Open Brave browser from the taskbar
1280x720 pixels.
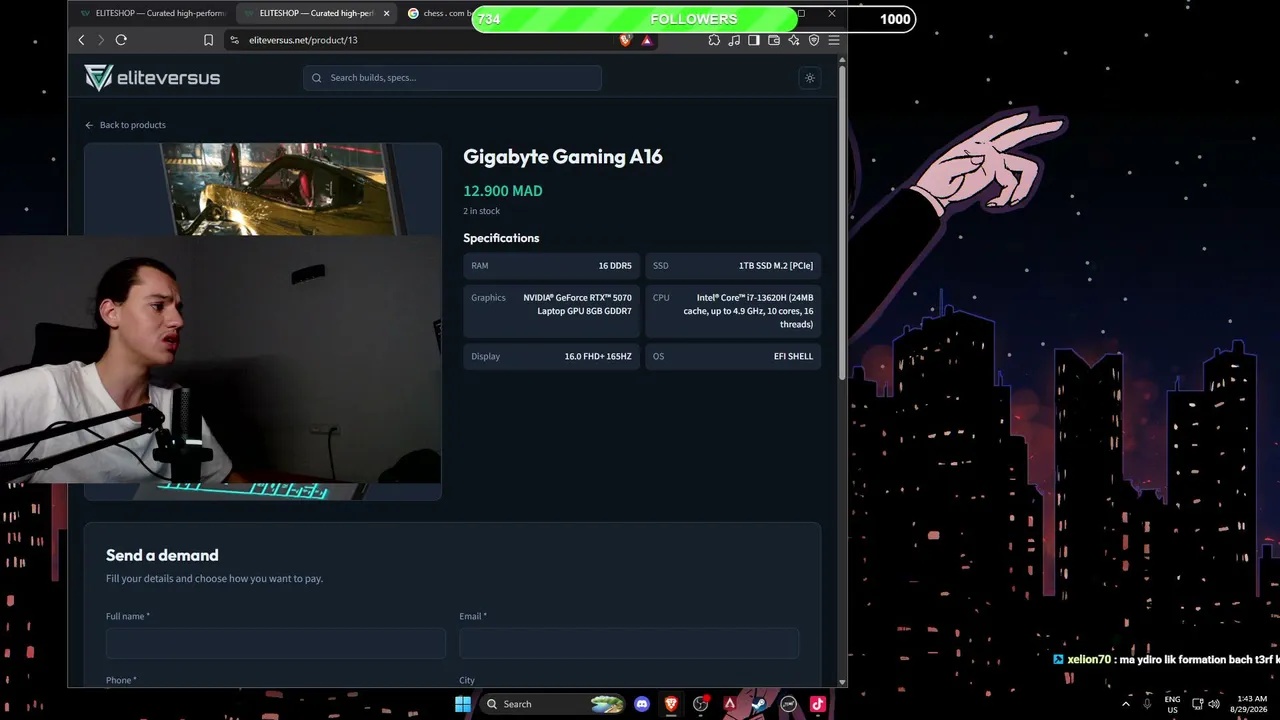pos(671,704)
